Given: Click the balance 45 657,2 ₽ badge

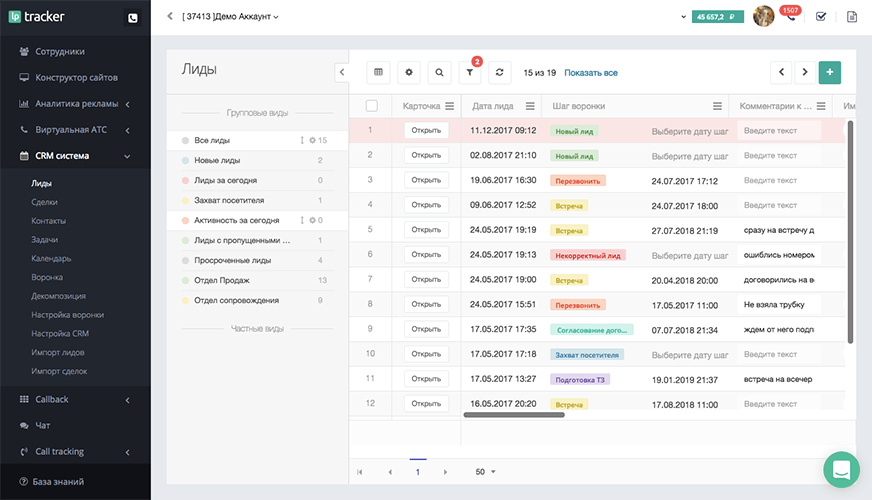Looking at the screenshot, I should [x=717, y=17].
